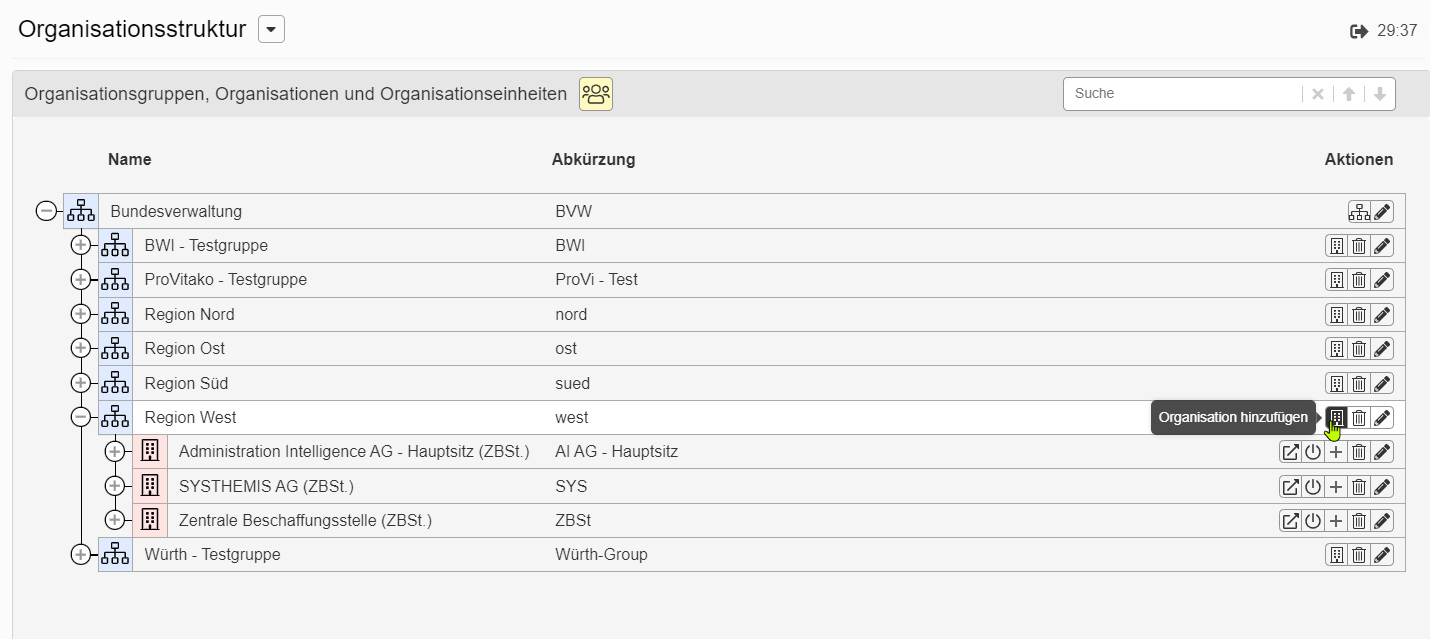Jump to next search result arrow
Image resolution: width=1430 pixels, height=639 pixels.
[1380, 94]
